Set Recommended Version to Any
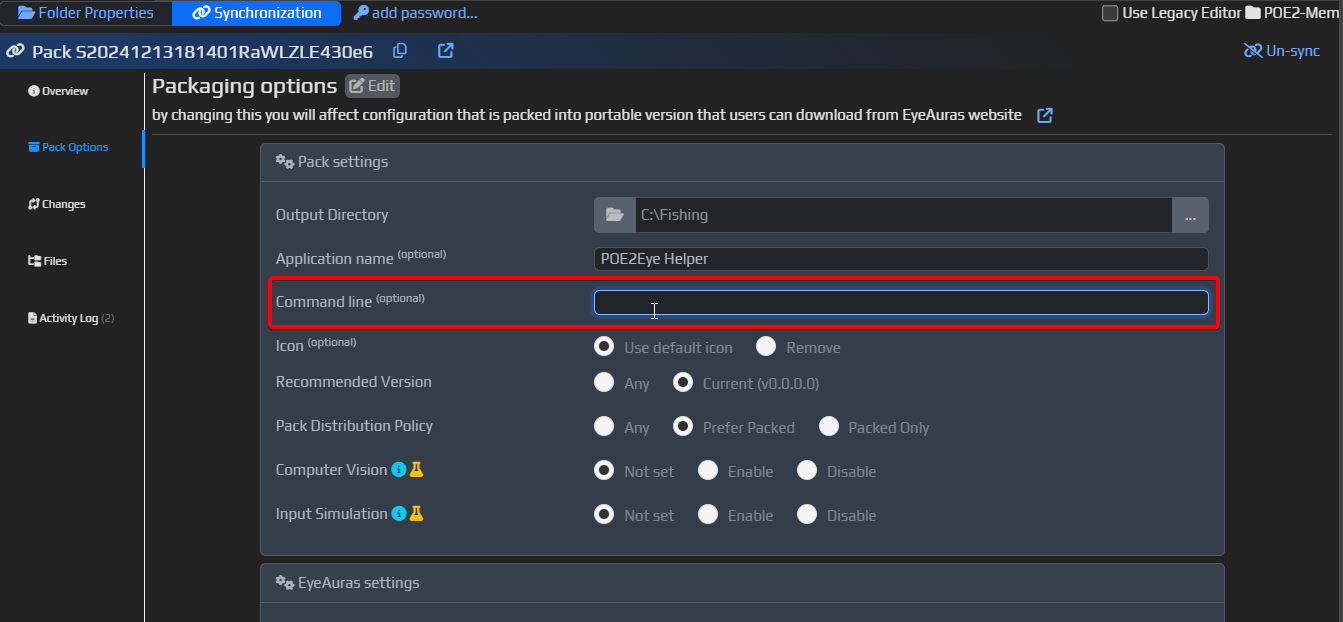The height and width of the screenshot is (622, 1343). 604,383
